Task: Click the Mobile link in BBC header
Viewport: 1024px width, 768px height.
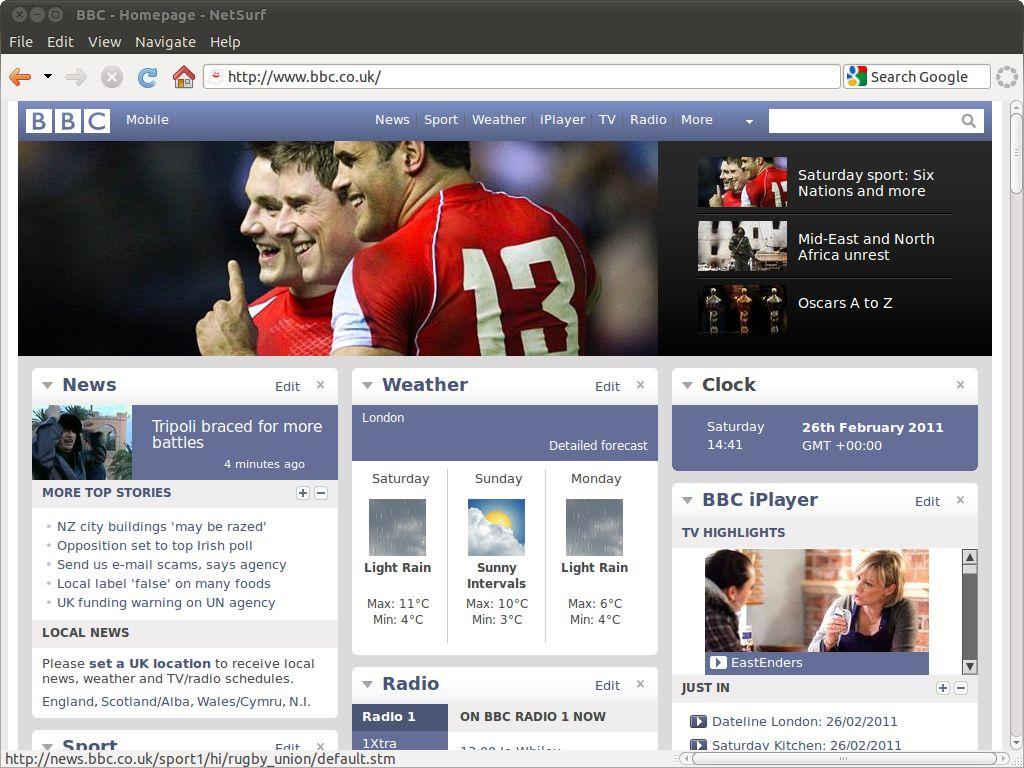Action: (x=148, y=120)
